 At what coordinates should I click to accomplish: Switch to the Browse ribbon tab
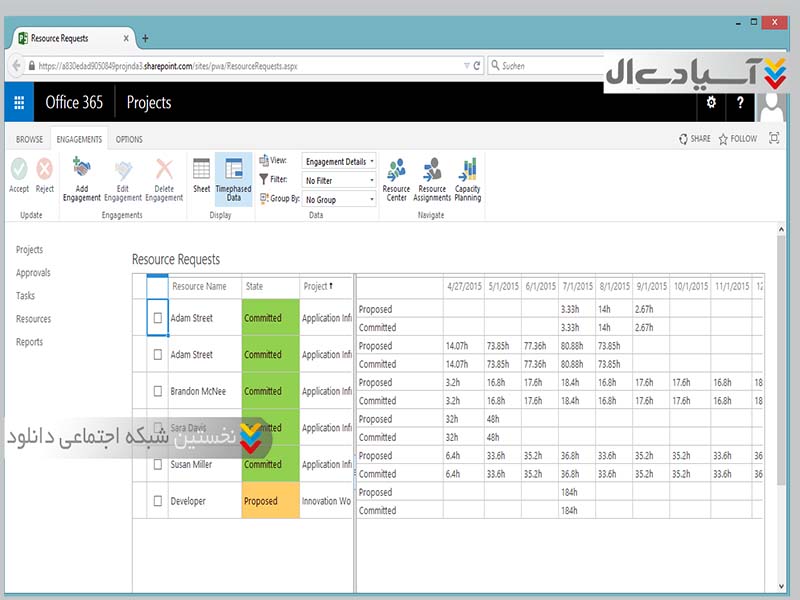[x=29, y=139]
